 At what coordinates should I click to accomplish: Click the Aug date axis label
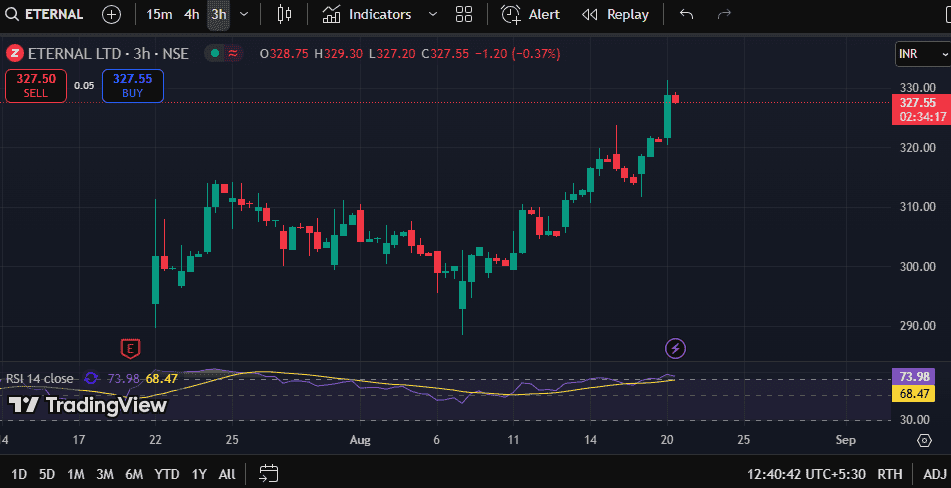pyautogui.click(x=360, y=440)
